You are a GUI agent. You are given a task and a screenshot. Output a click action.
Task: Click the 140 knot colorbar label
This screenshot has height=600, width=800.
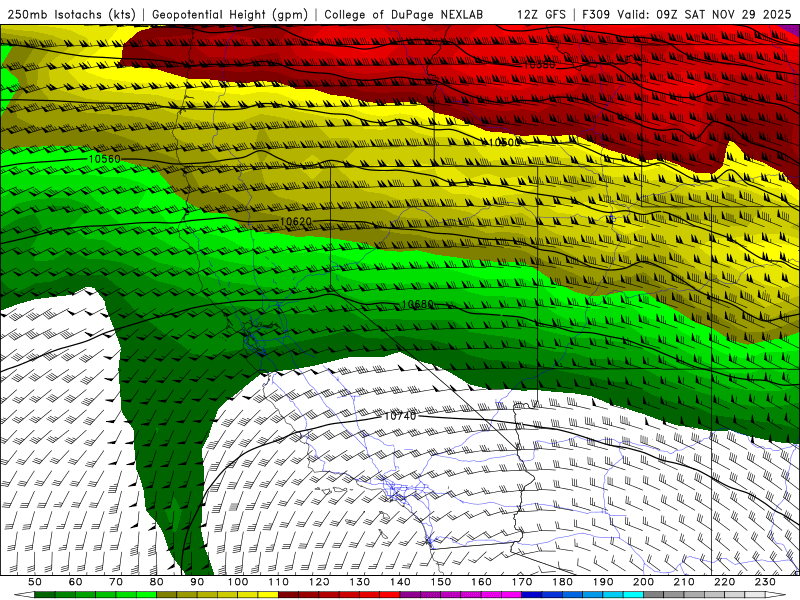coord(400,582)
